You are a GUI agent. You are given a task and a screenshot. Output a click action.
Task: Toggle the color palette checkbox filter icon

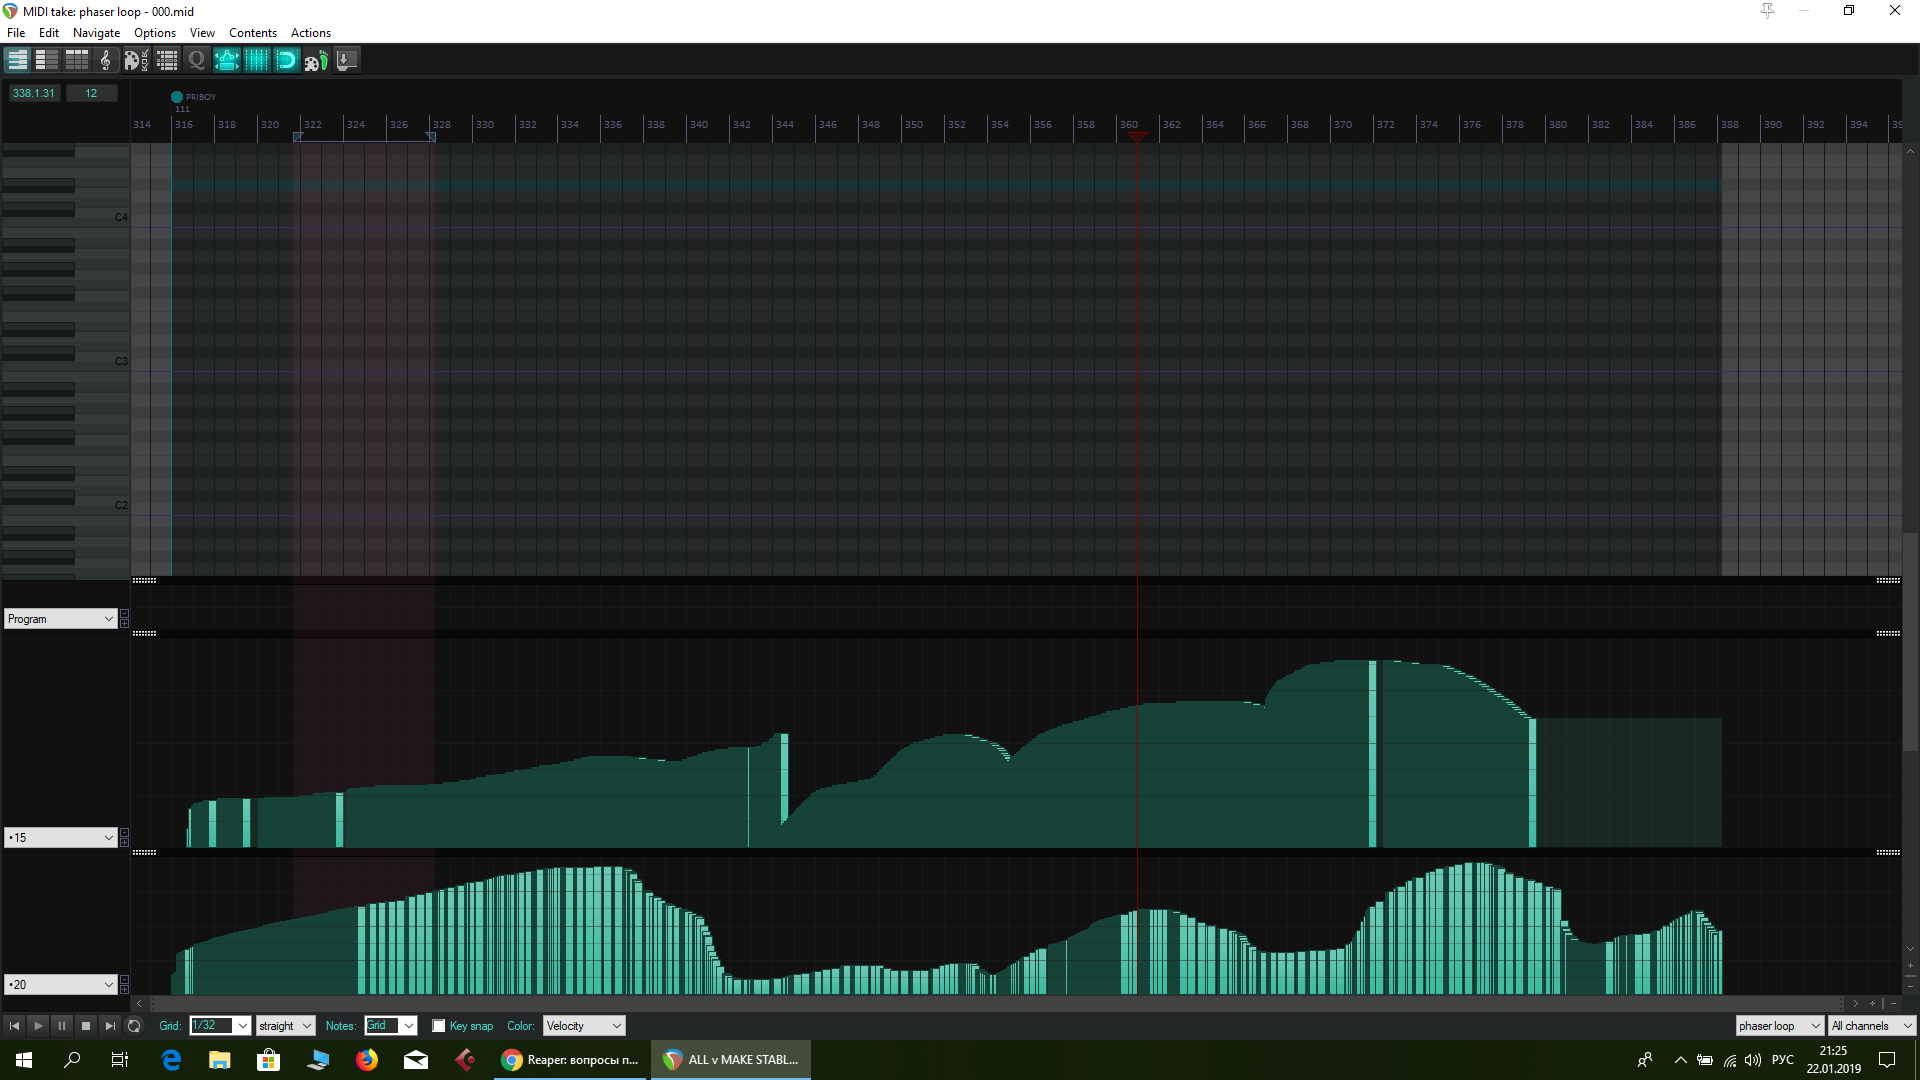pyautogui.click(x=136, y=60)
